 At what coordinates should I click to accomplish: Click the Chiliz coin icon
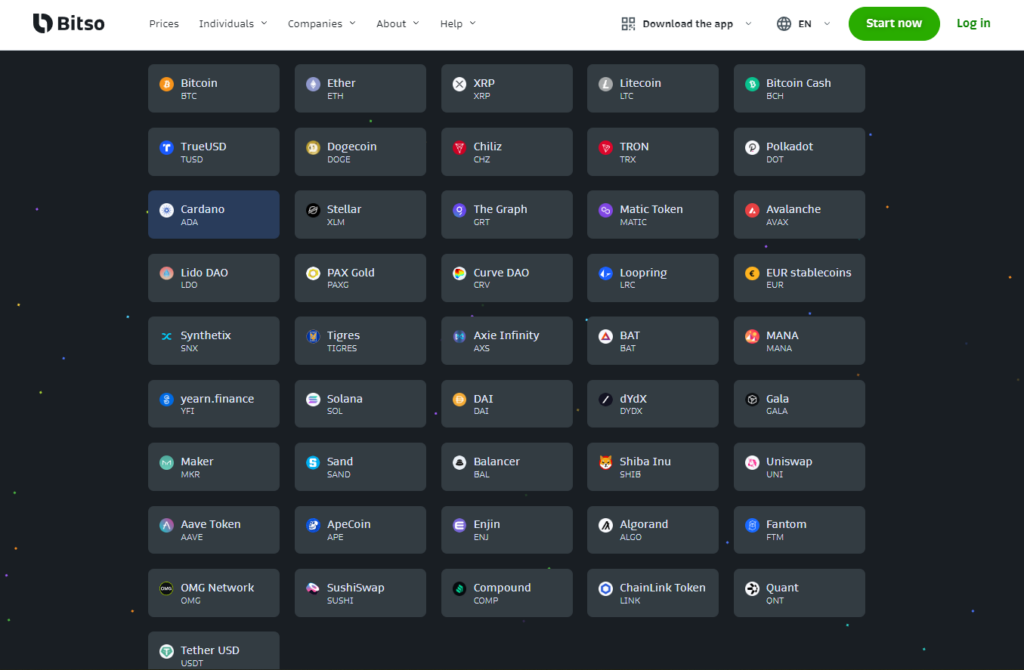(459, 147)
